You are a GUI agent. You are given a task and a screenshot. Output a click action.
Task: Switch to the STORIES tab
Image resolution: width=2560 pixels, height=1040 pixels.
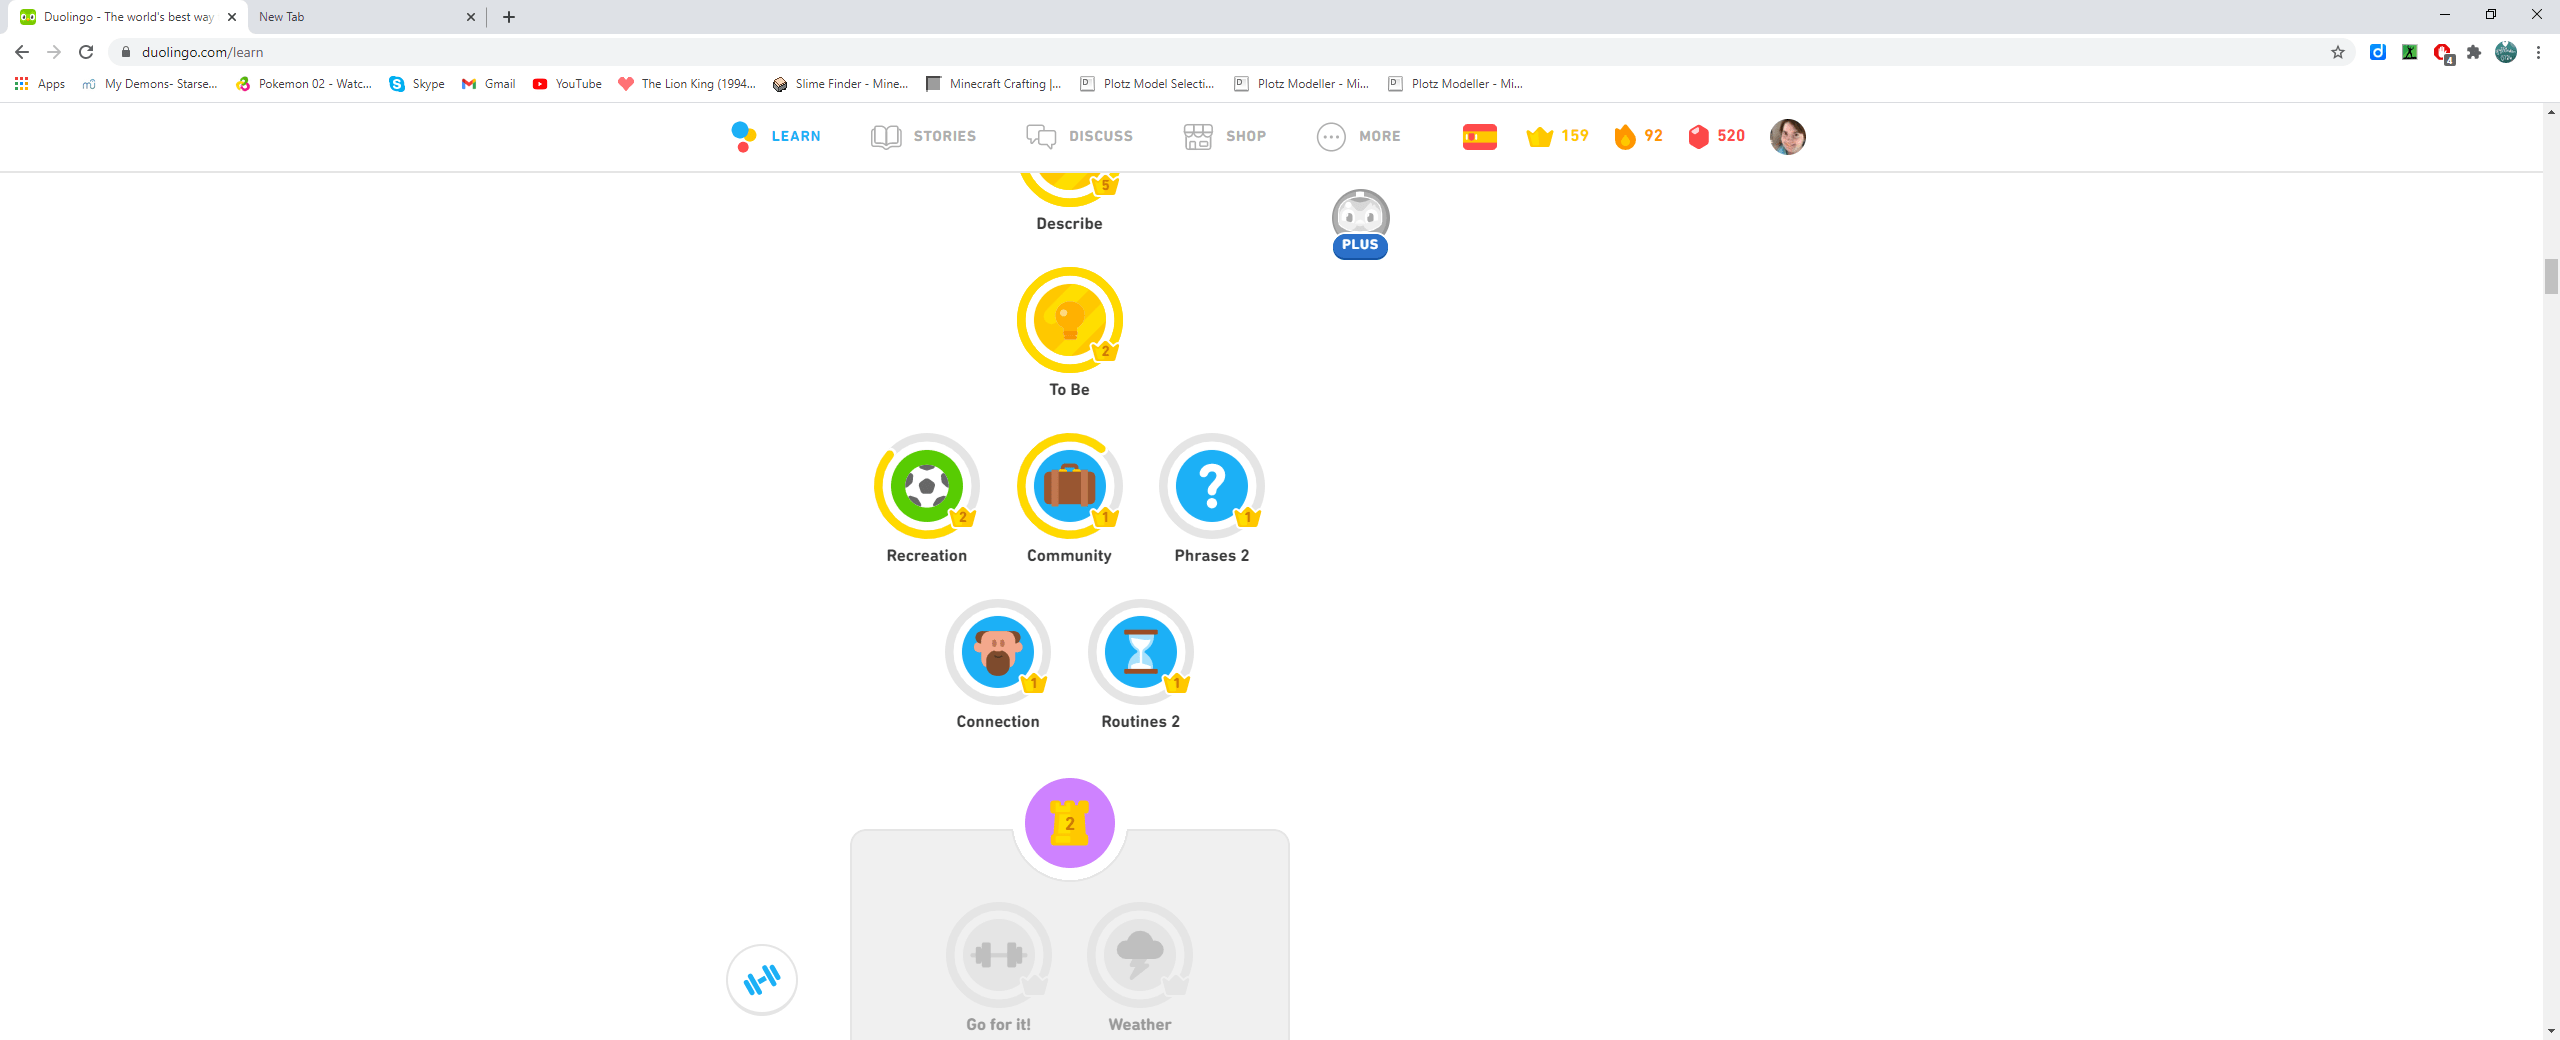point(922,136)
